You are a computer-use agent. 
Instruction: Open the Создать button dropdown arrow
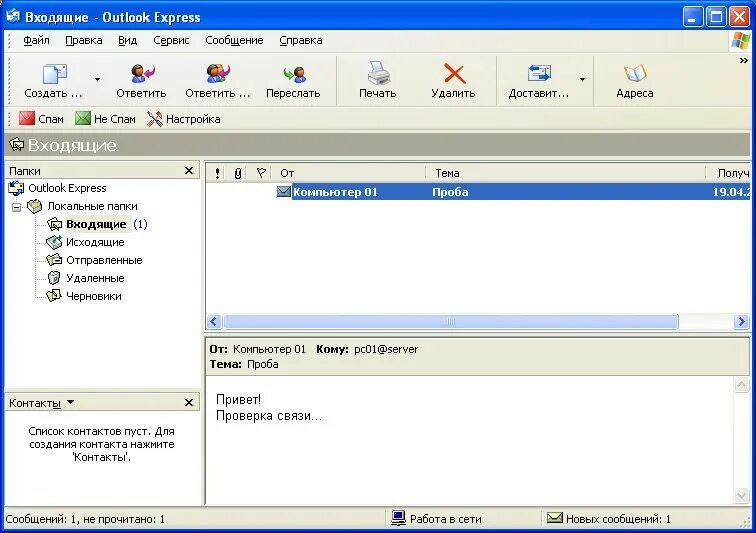[97, 80]
